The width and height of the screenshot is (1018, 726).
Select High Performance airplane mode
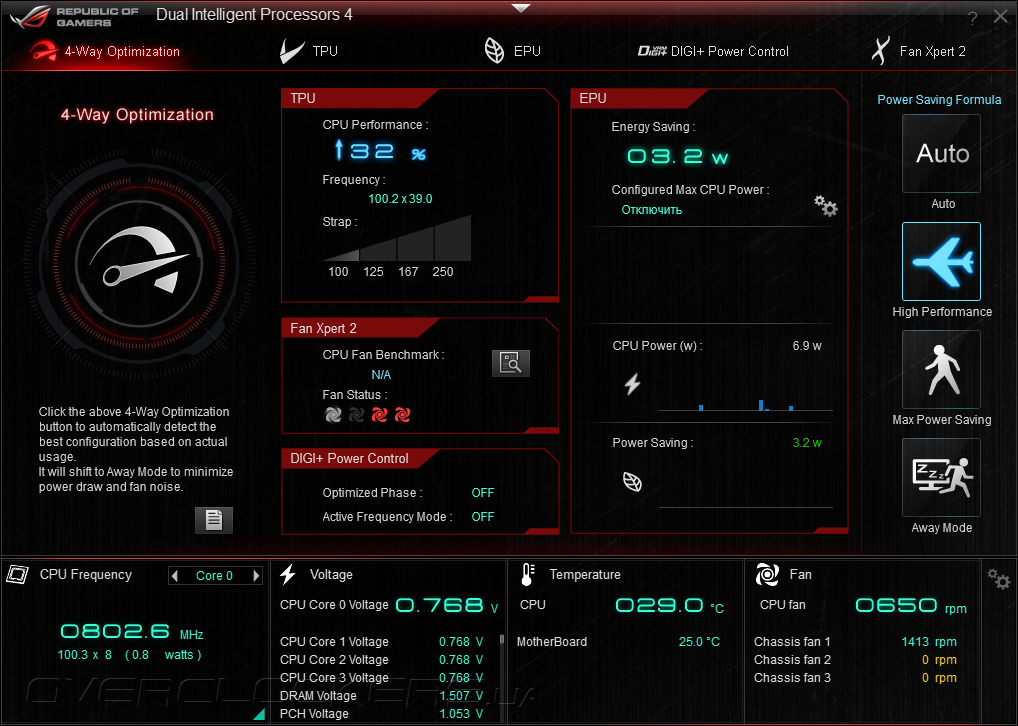point(941,261)
